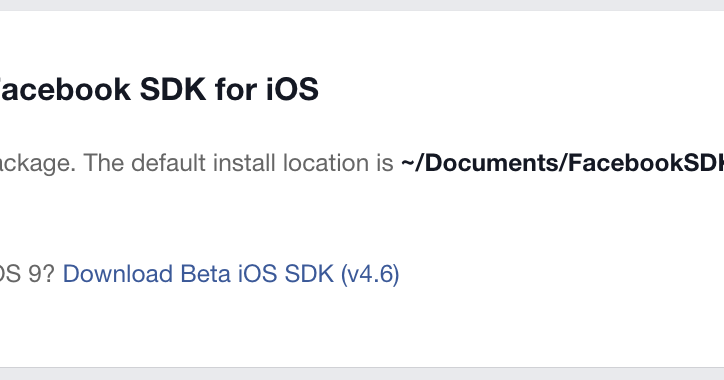Viewport: 724px width, 380px height.
Task: Click the 'acebook' word in the heading
Action: 66,89
